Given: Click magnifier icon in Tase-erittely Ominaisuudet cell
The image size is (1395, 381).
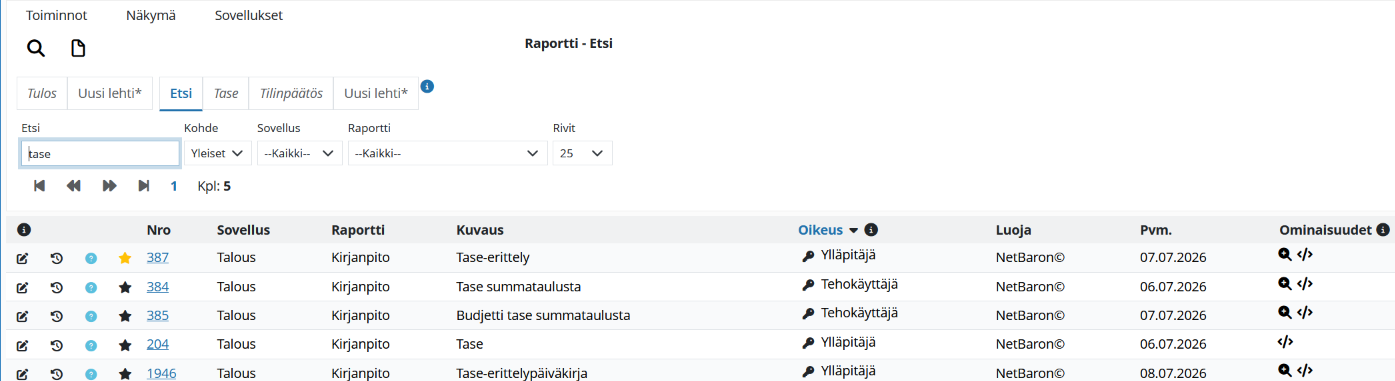Looking at the screenshot, I should point(1285,254).
